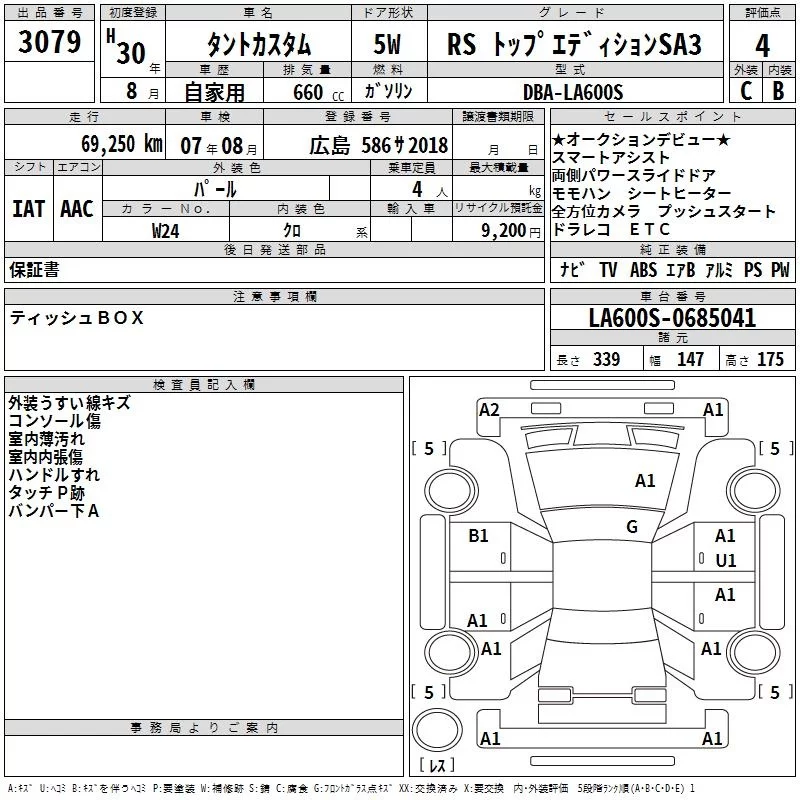Viewport: 800px width, 800px height.
Task: Select the モモハン シートヒーター line
Action: pyautogui.click(x=641, y=193)
